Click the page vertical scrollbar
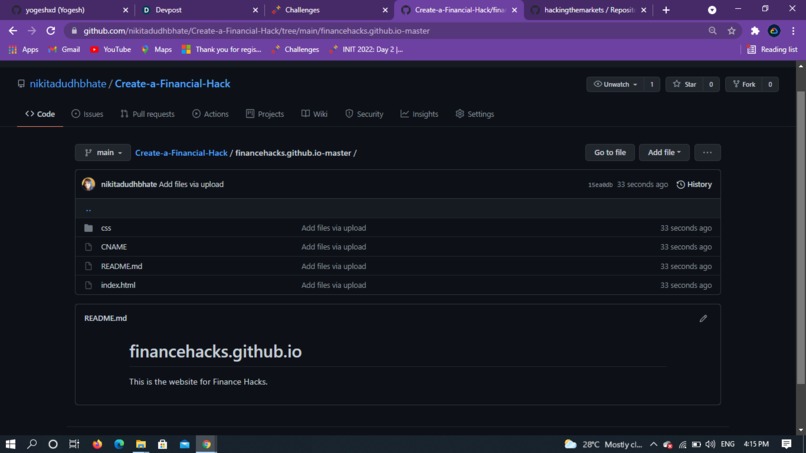The width and height of the screenshot is (806, 453). [x=801, y=237]
